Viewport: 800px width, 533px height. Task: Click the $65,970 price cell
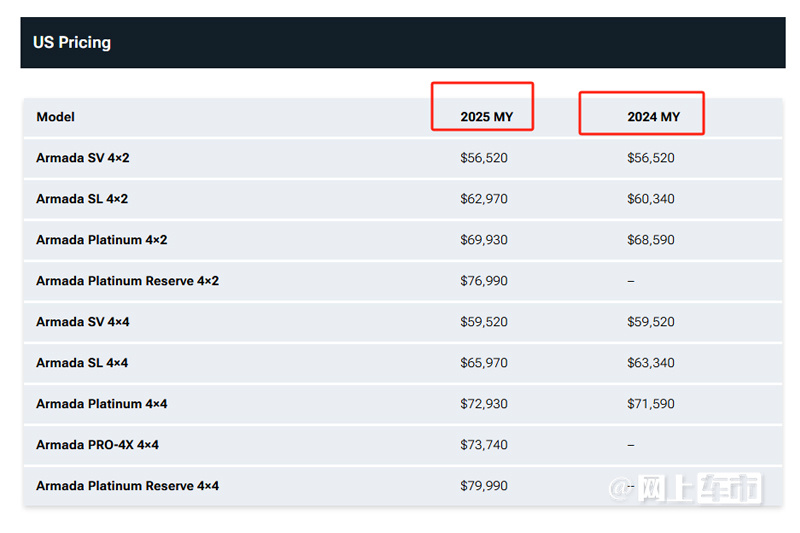point(484,363)
